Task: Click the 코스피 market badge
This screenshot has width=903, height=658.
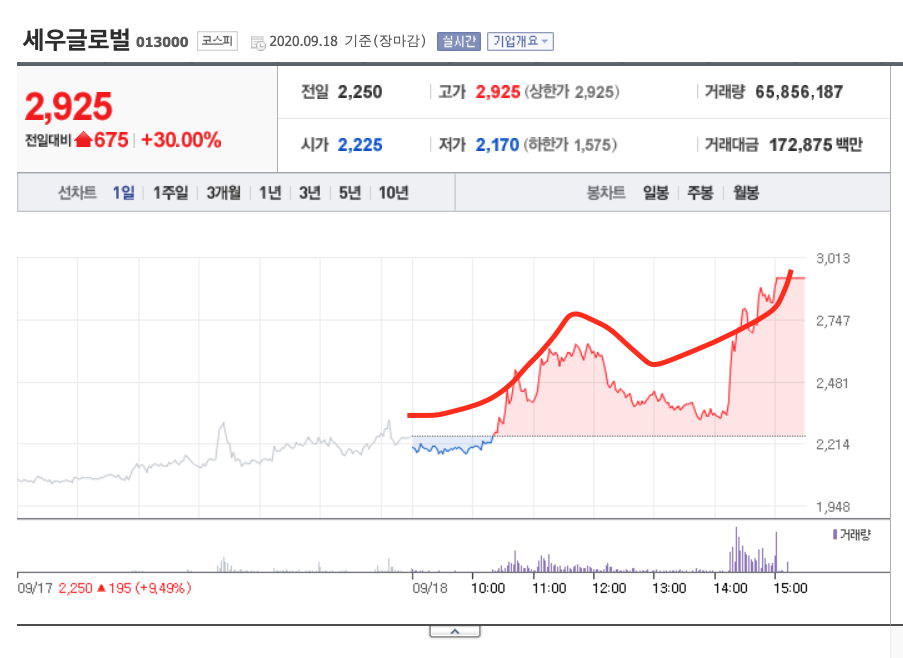Action: coord(217,41)
